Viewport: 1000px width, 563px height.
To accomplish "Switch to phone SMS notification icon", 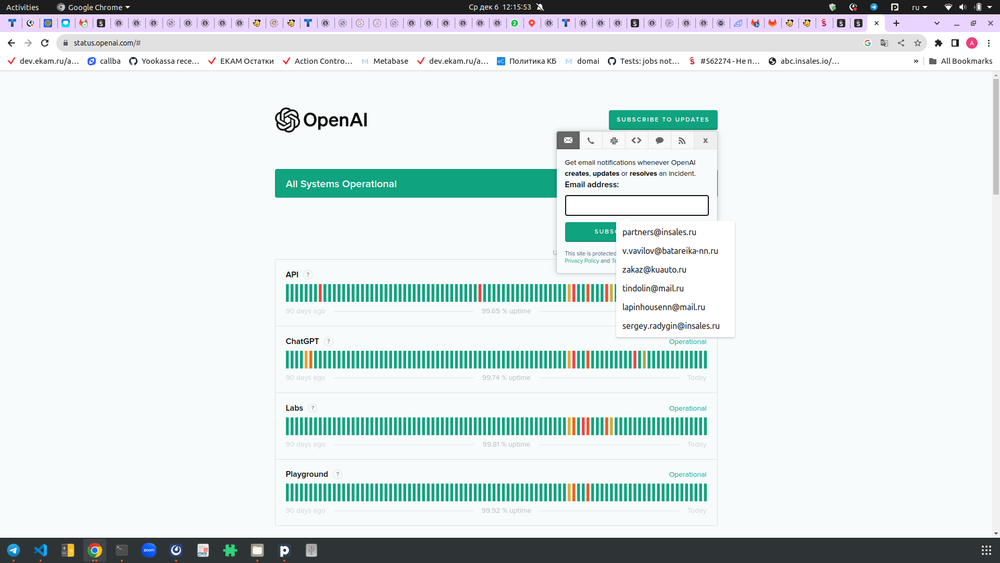I will point(591,141).
